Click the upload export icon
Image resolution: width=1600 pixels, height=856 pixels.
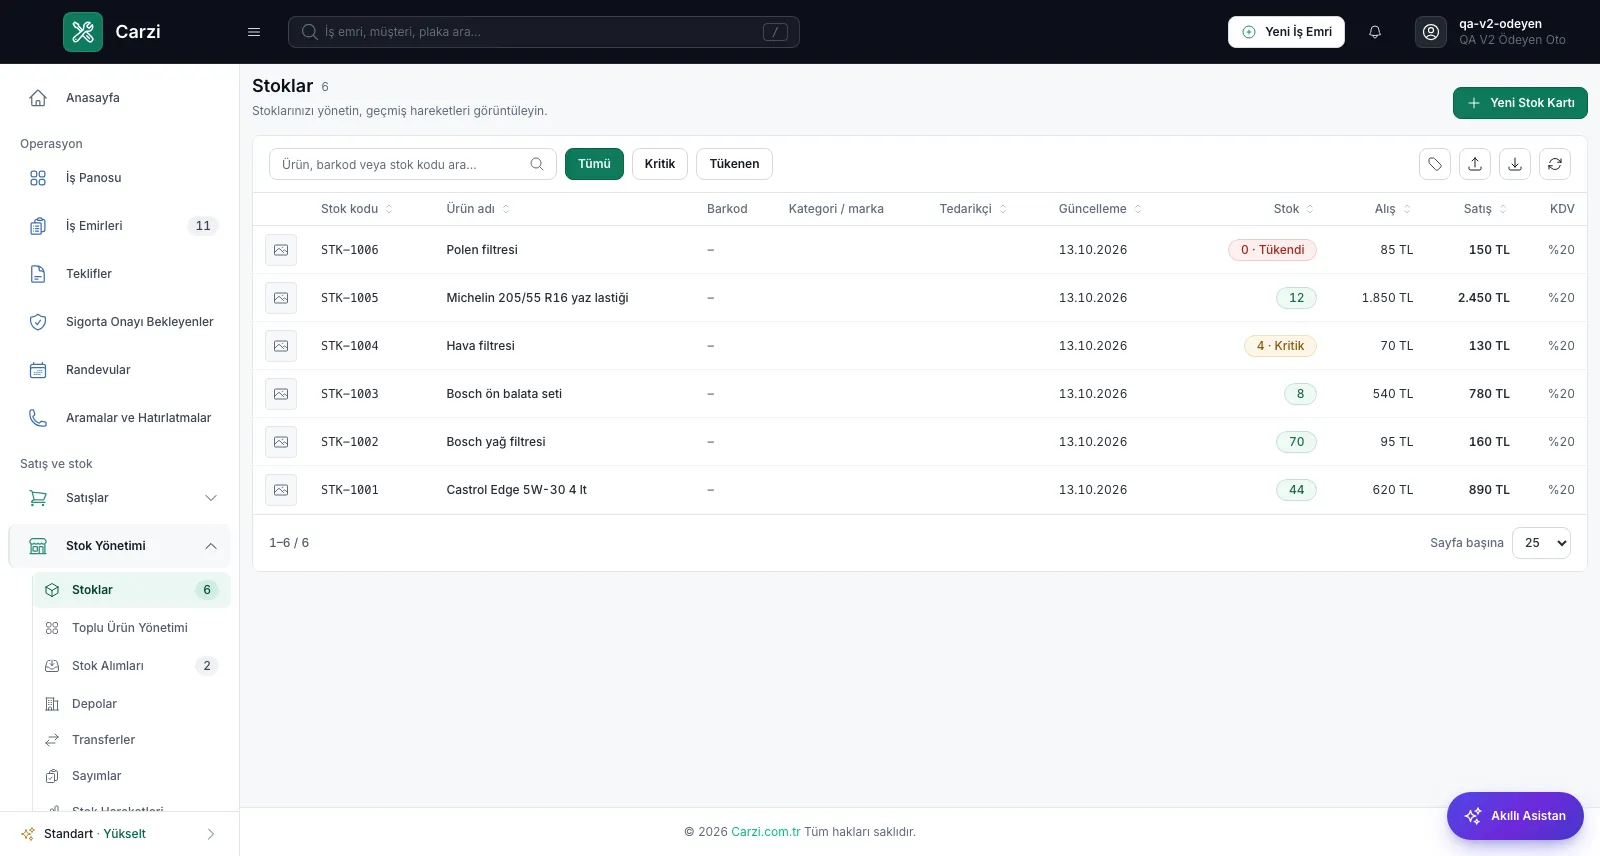pyautogui.click(x=1475, y=164)
